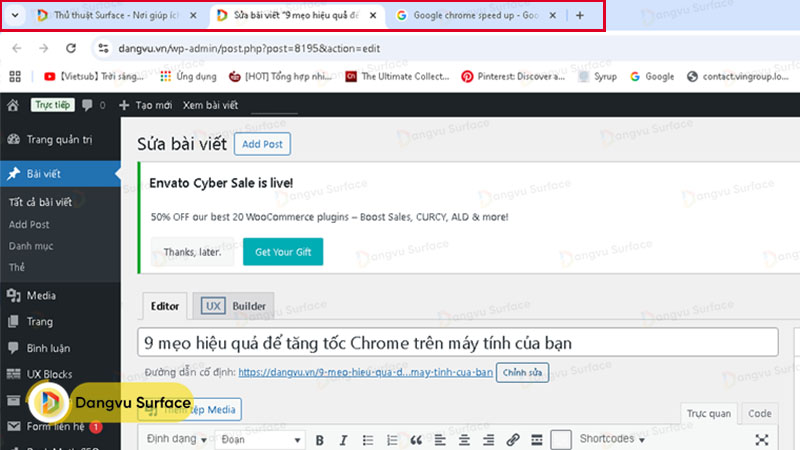View site information icon in address bar
The image size is (800, 450).
[104, 48]
